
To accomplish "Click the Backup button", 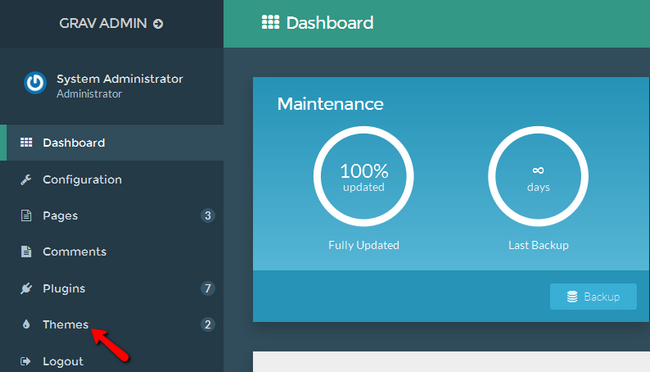I will [x=593, y=297].
